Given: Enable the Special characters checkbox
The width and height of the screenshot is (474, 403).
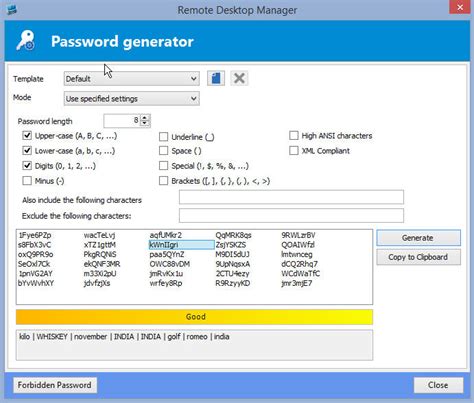Looking at the screenshot, I should pos(163,166).
